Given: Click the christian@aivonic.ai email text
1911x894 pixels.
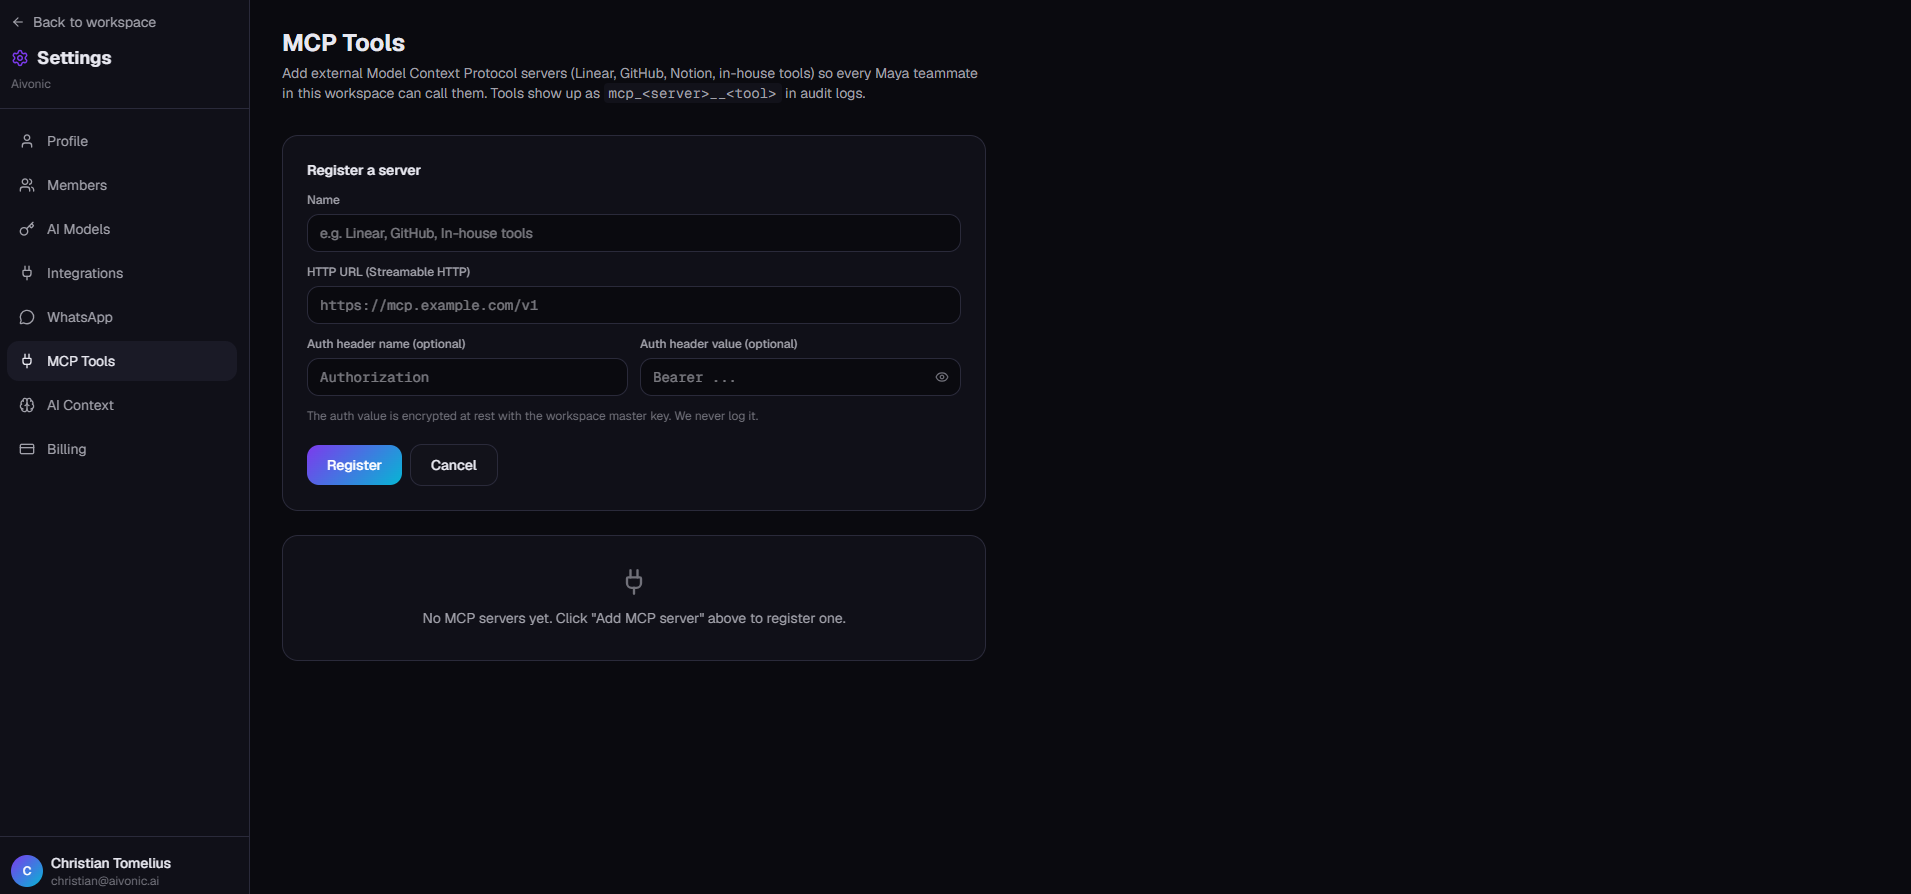Looking at the screenshot, I should (x=105, y=881).
